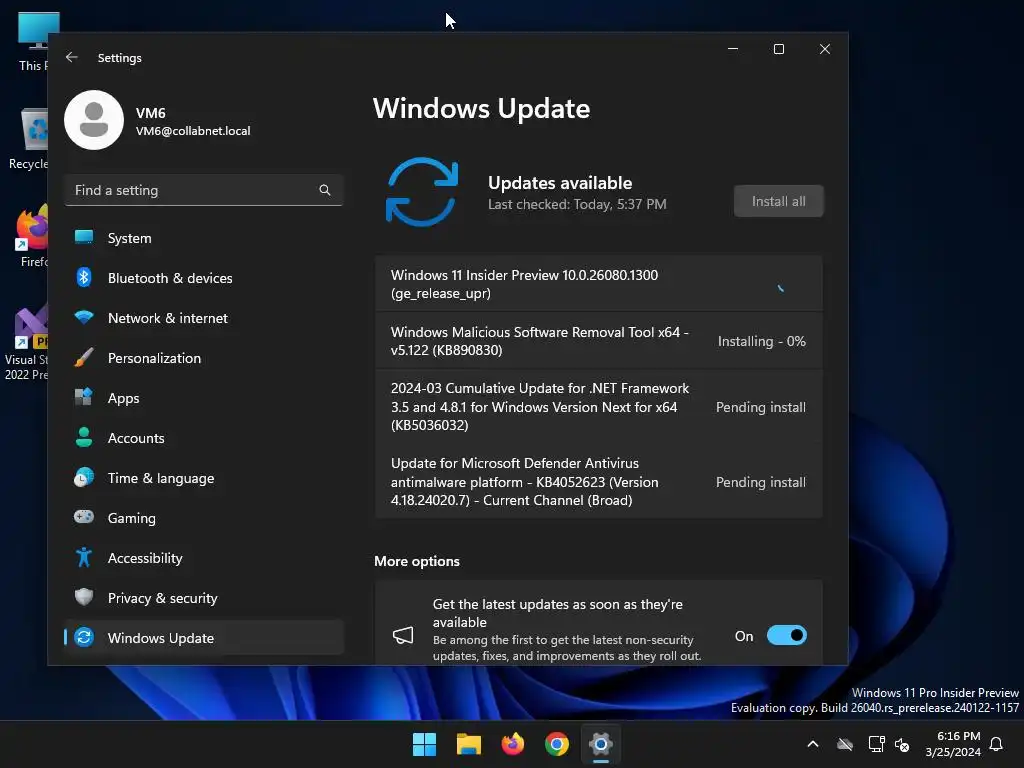Click the taskbar clock showing 6:16 PM
Screen dimensions: 1024x768
tap(953, 744)
